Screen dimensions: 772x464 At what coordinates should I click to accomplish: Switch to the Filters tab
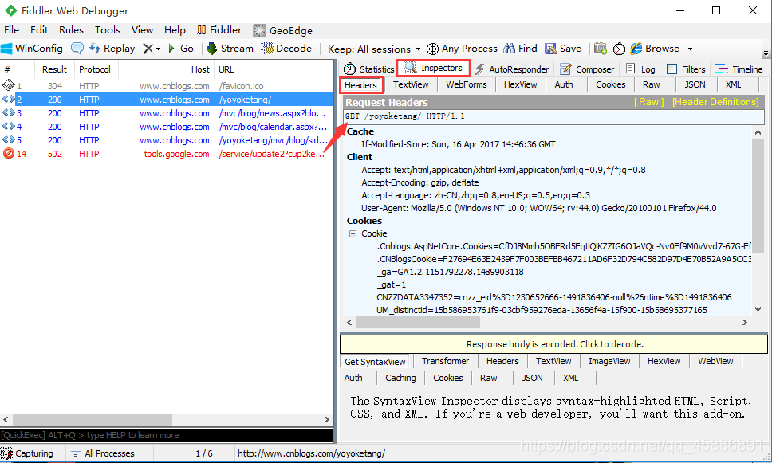click(686, 69)
